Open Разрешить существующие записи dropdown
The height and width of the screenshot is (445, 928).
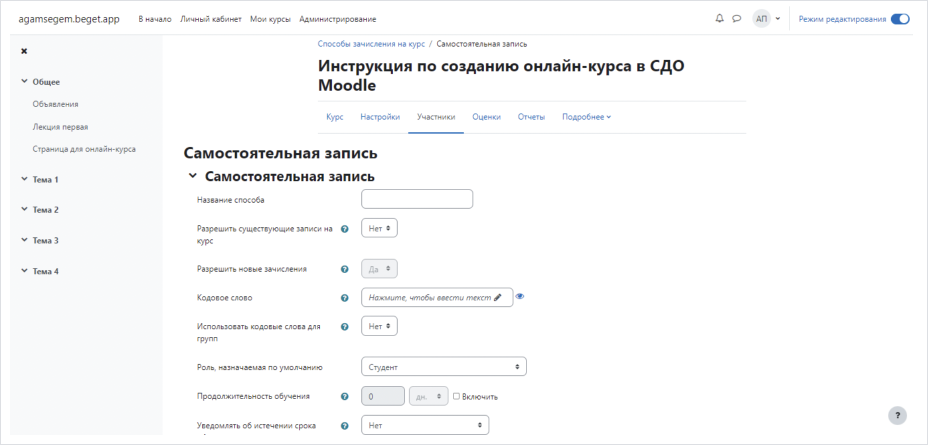[x=379, y=228]
